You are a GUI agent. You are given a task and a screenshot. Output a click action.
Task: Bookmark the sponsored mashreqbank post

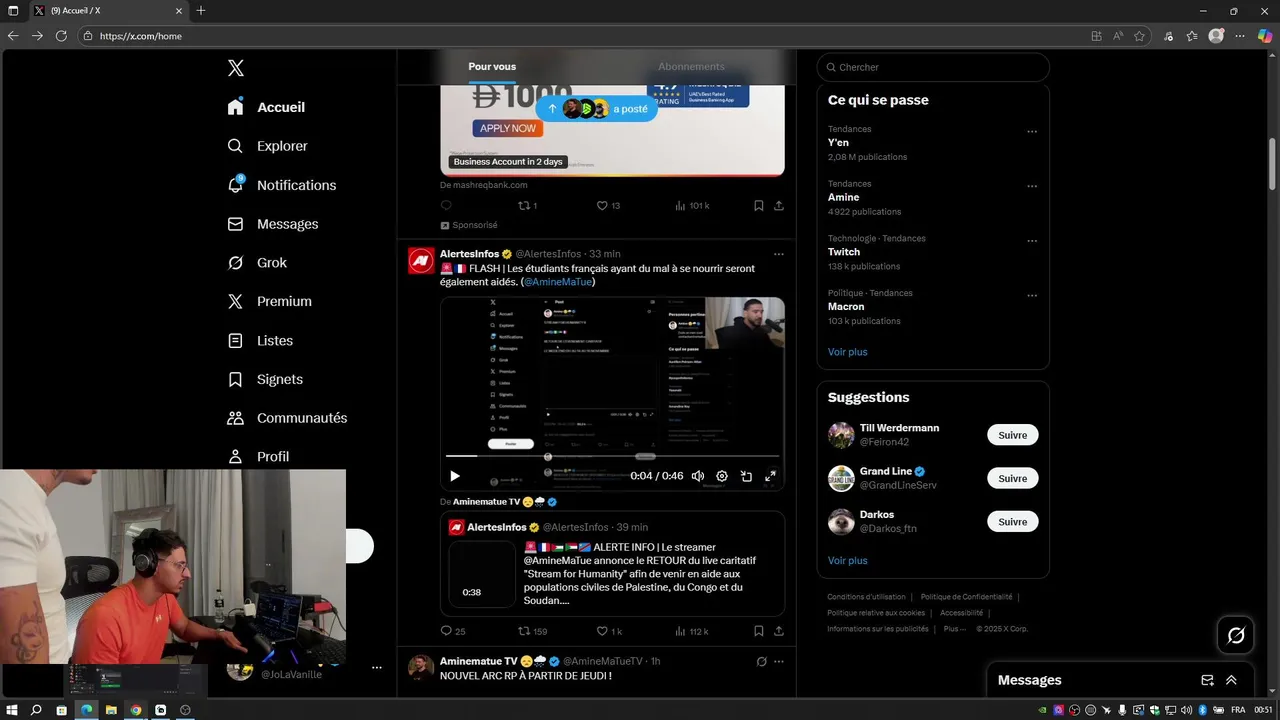click(x=759, y=205)
